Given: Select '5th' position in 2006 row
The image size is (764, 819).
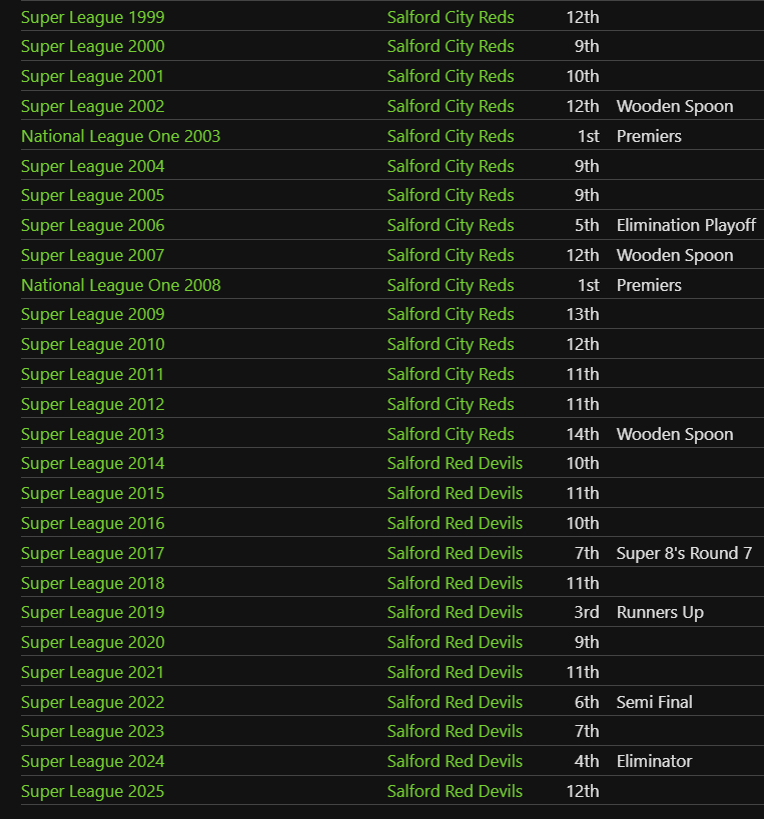Looking at the screenshot, I should point(587,226).
